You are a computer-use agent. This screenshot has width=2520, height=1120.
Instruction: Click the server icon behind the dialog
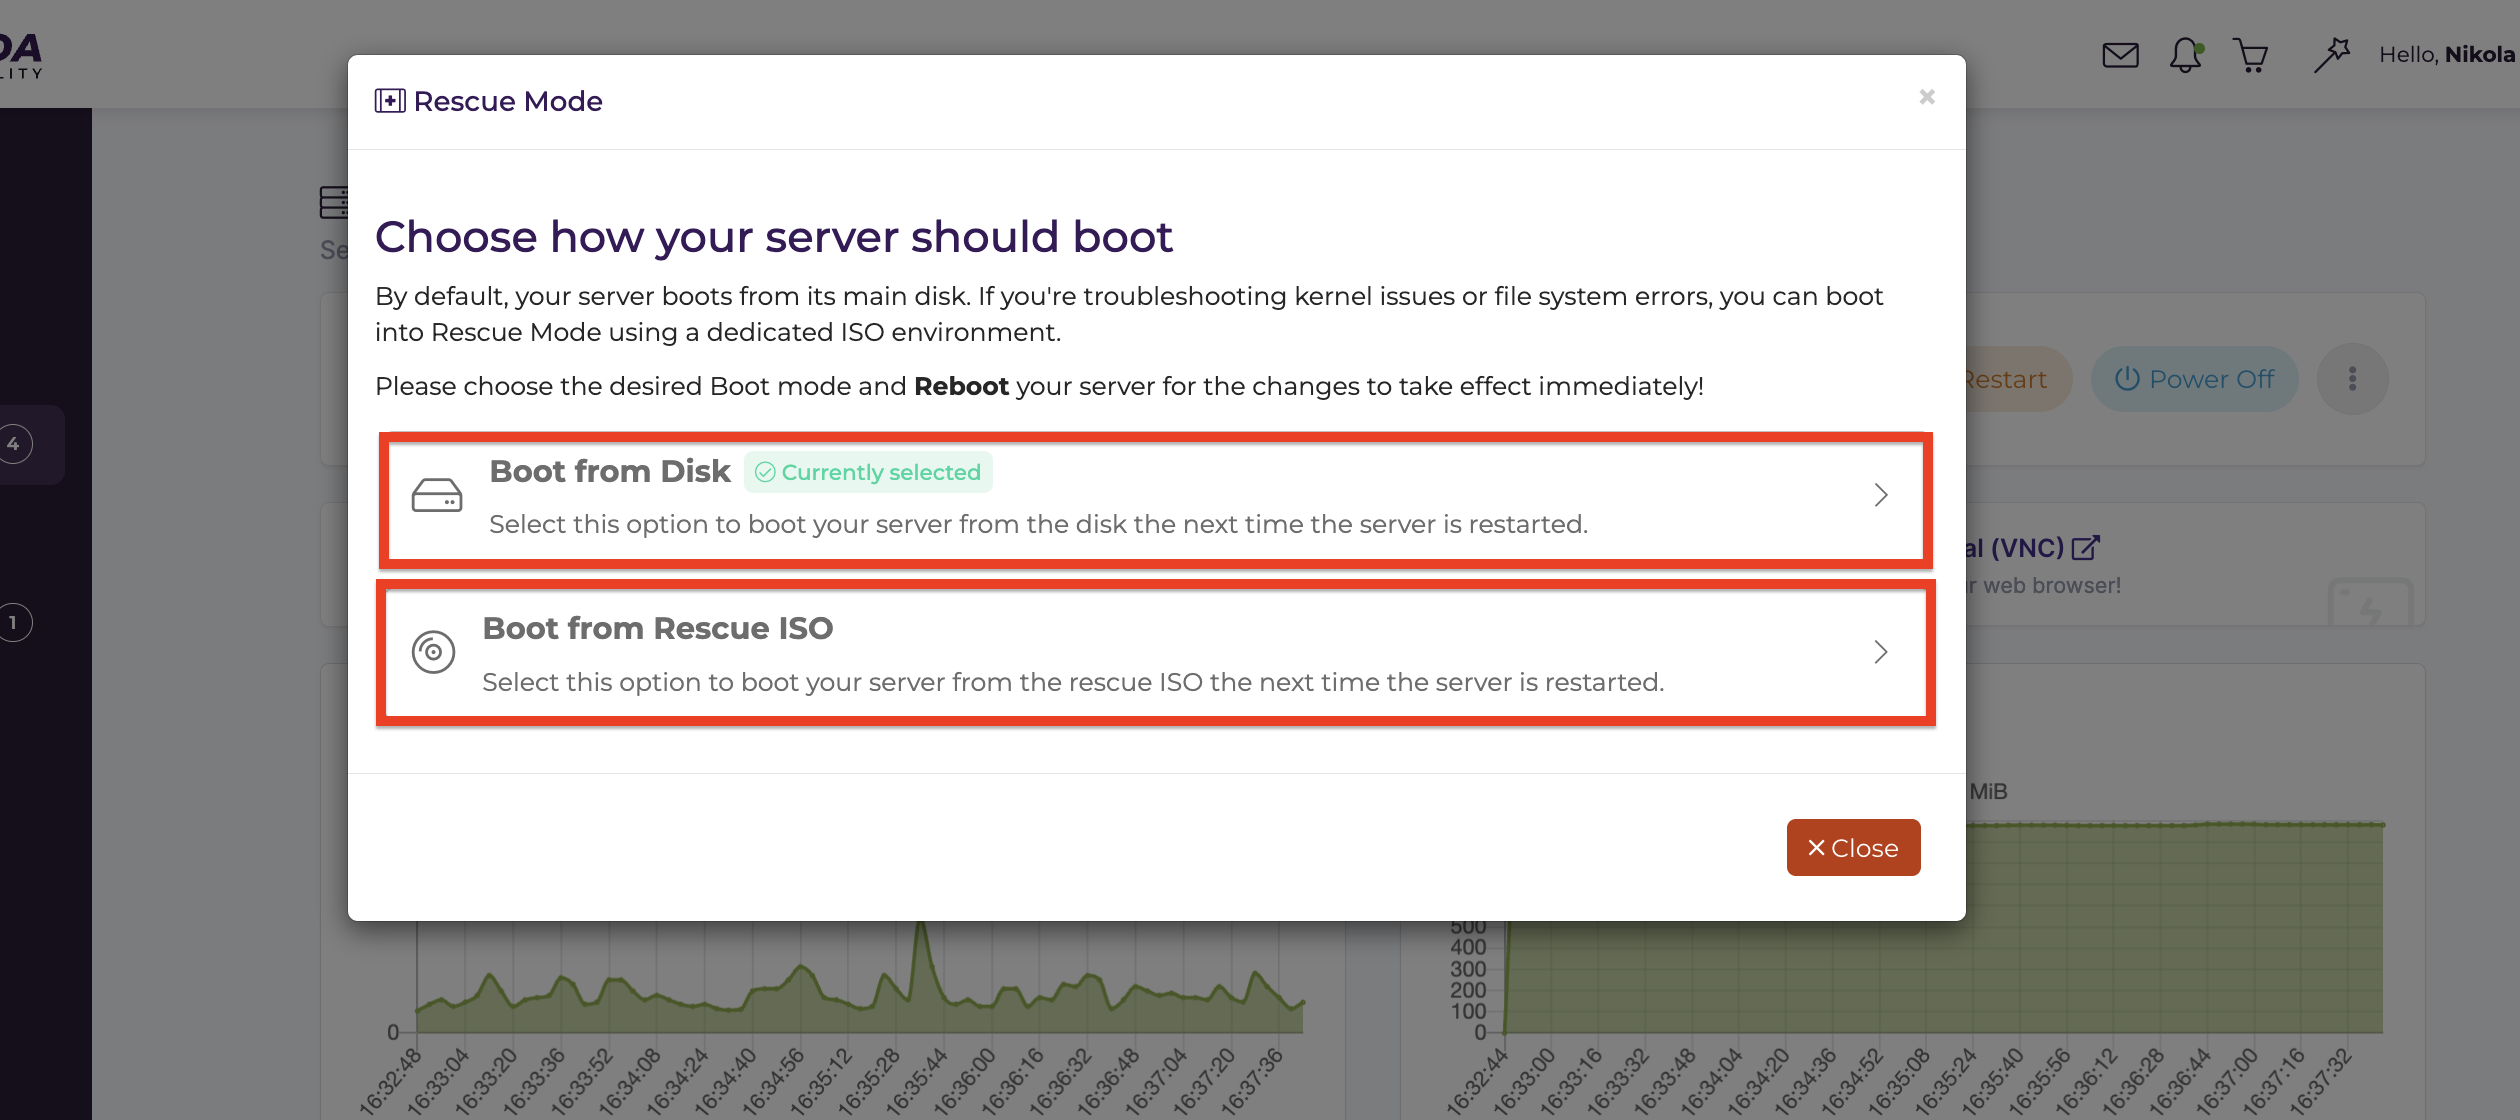[334, 202]
